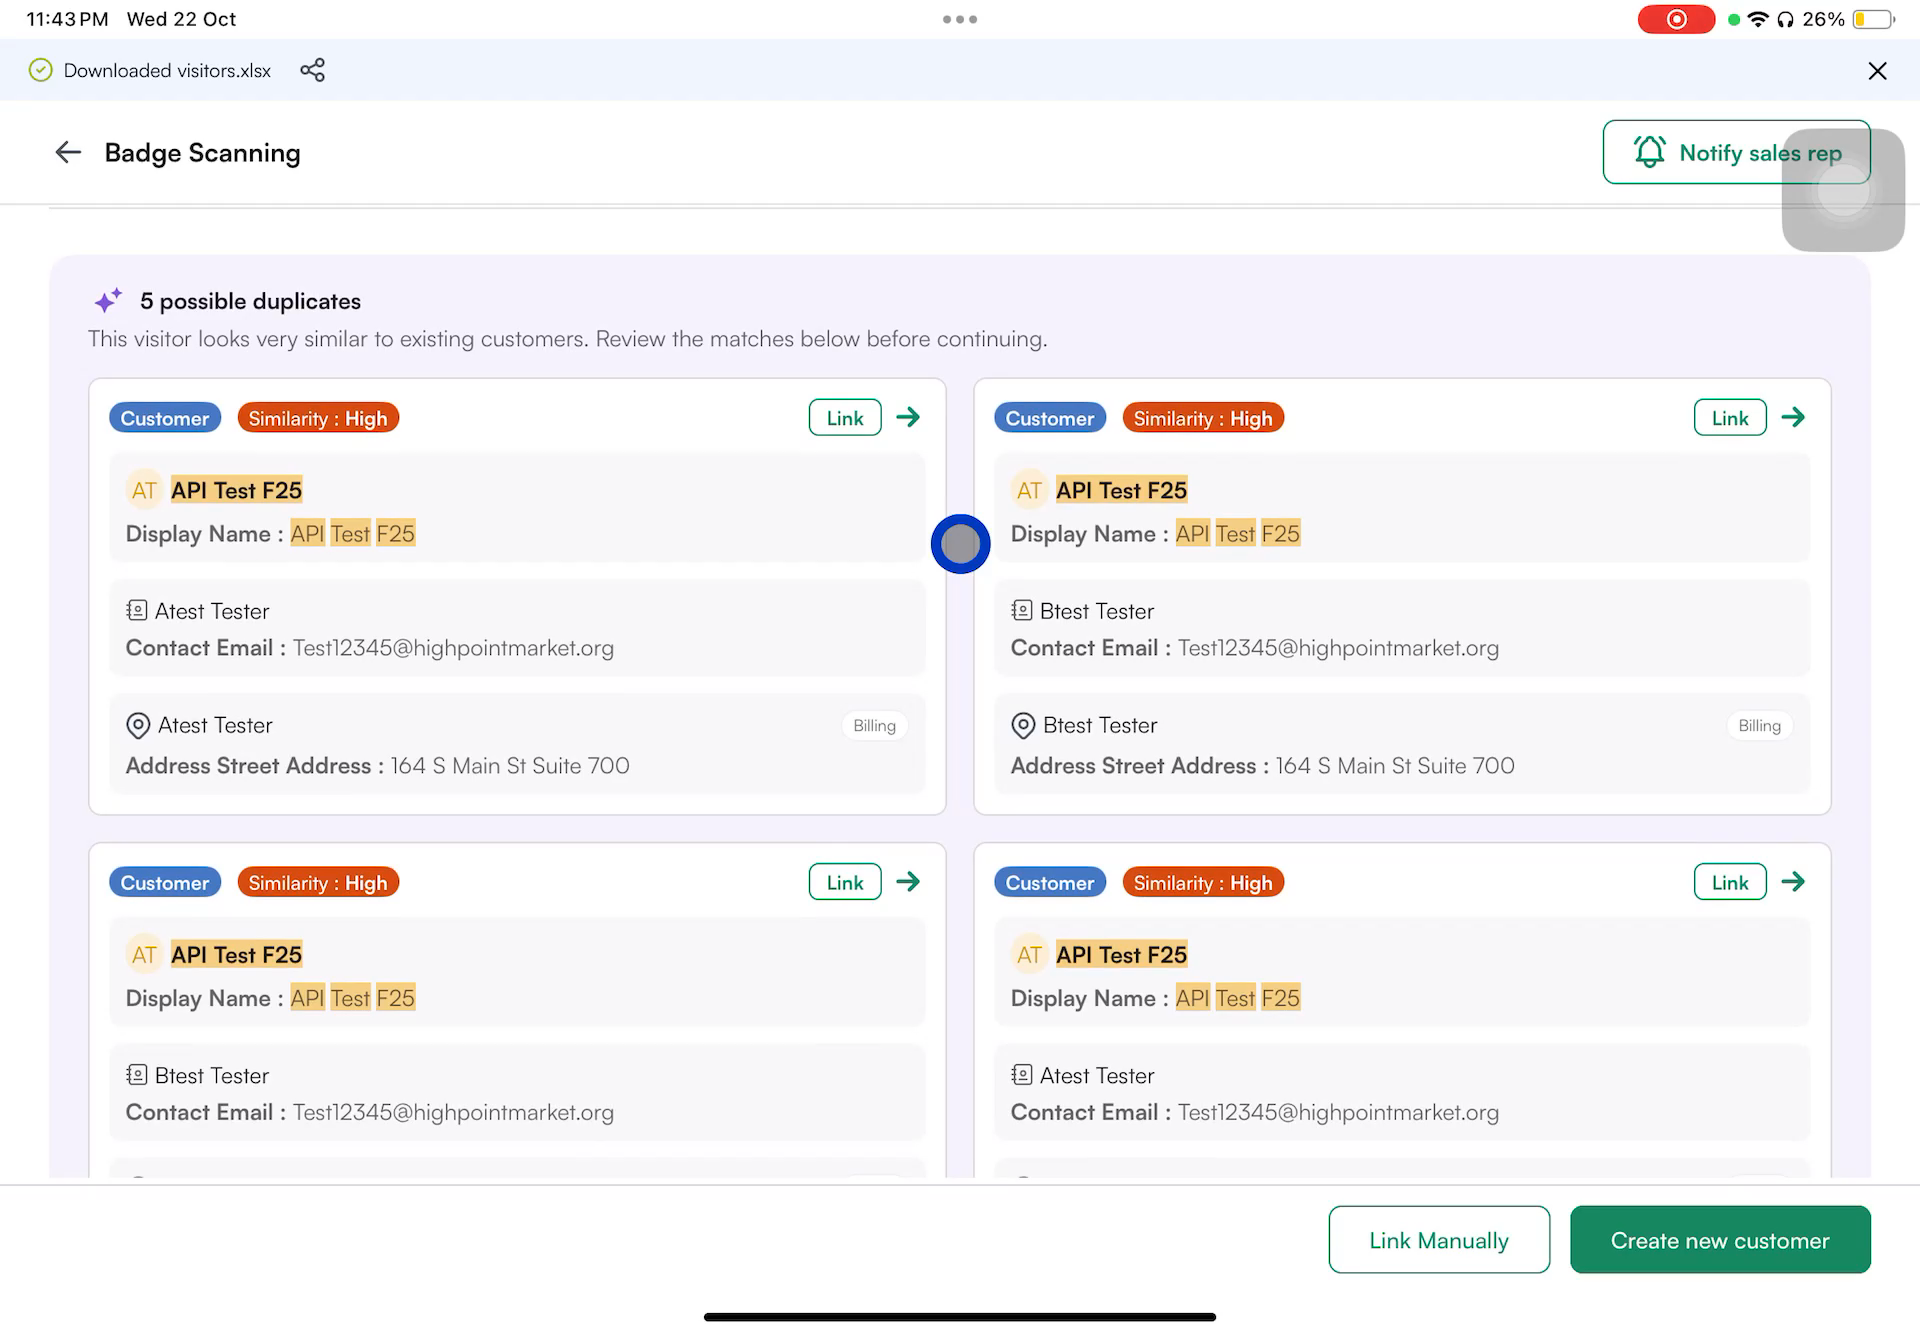The width and height of the screenshot is (1920, 1334).
Task: Click the sparkle icon near 5 possible duplicates
Action: [109, 299]
